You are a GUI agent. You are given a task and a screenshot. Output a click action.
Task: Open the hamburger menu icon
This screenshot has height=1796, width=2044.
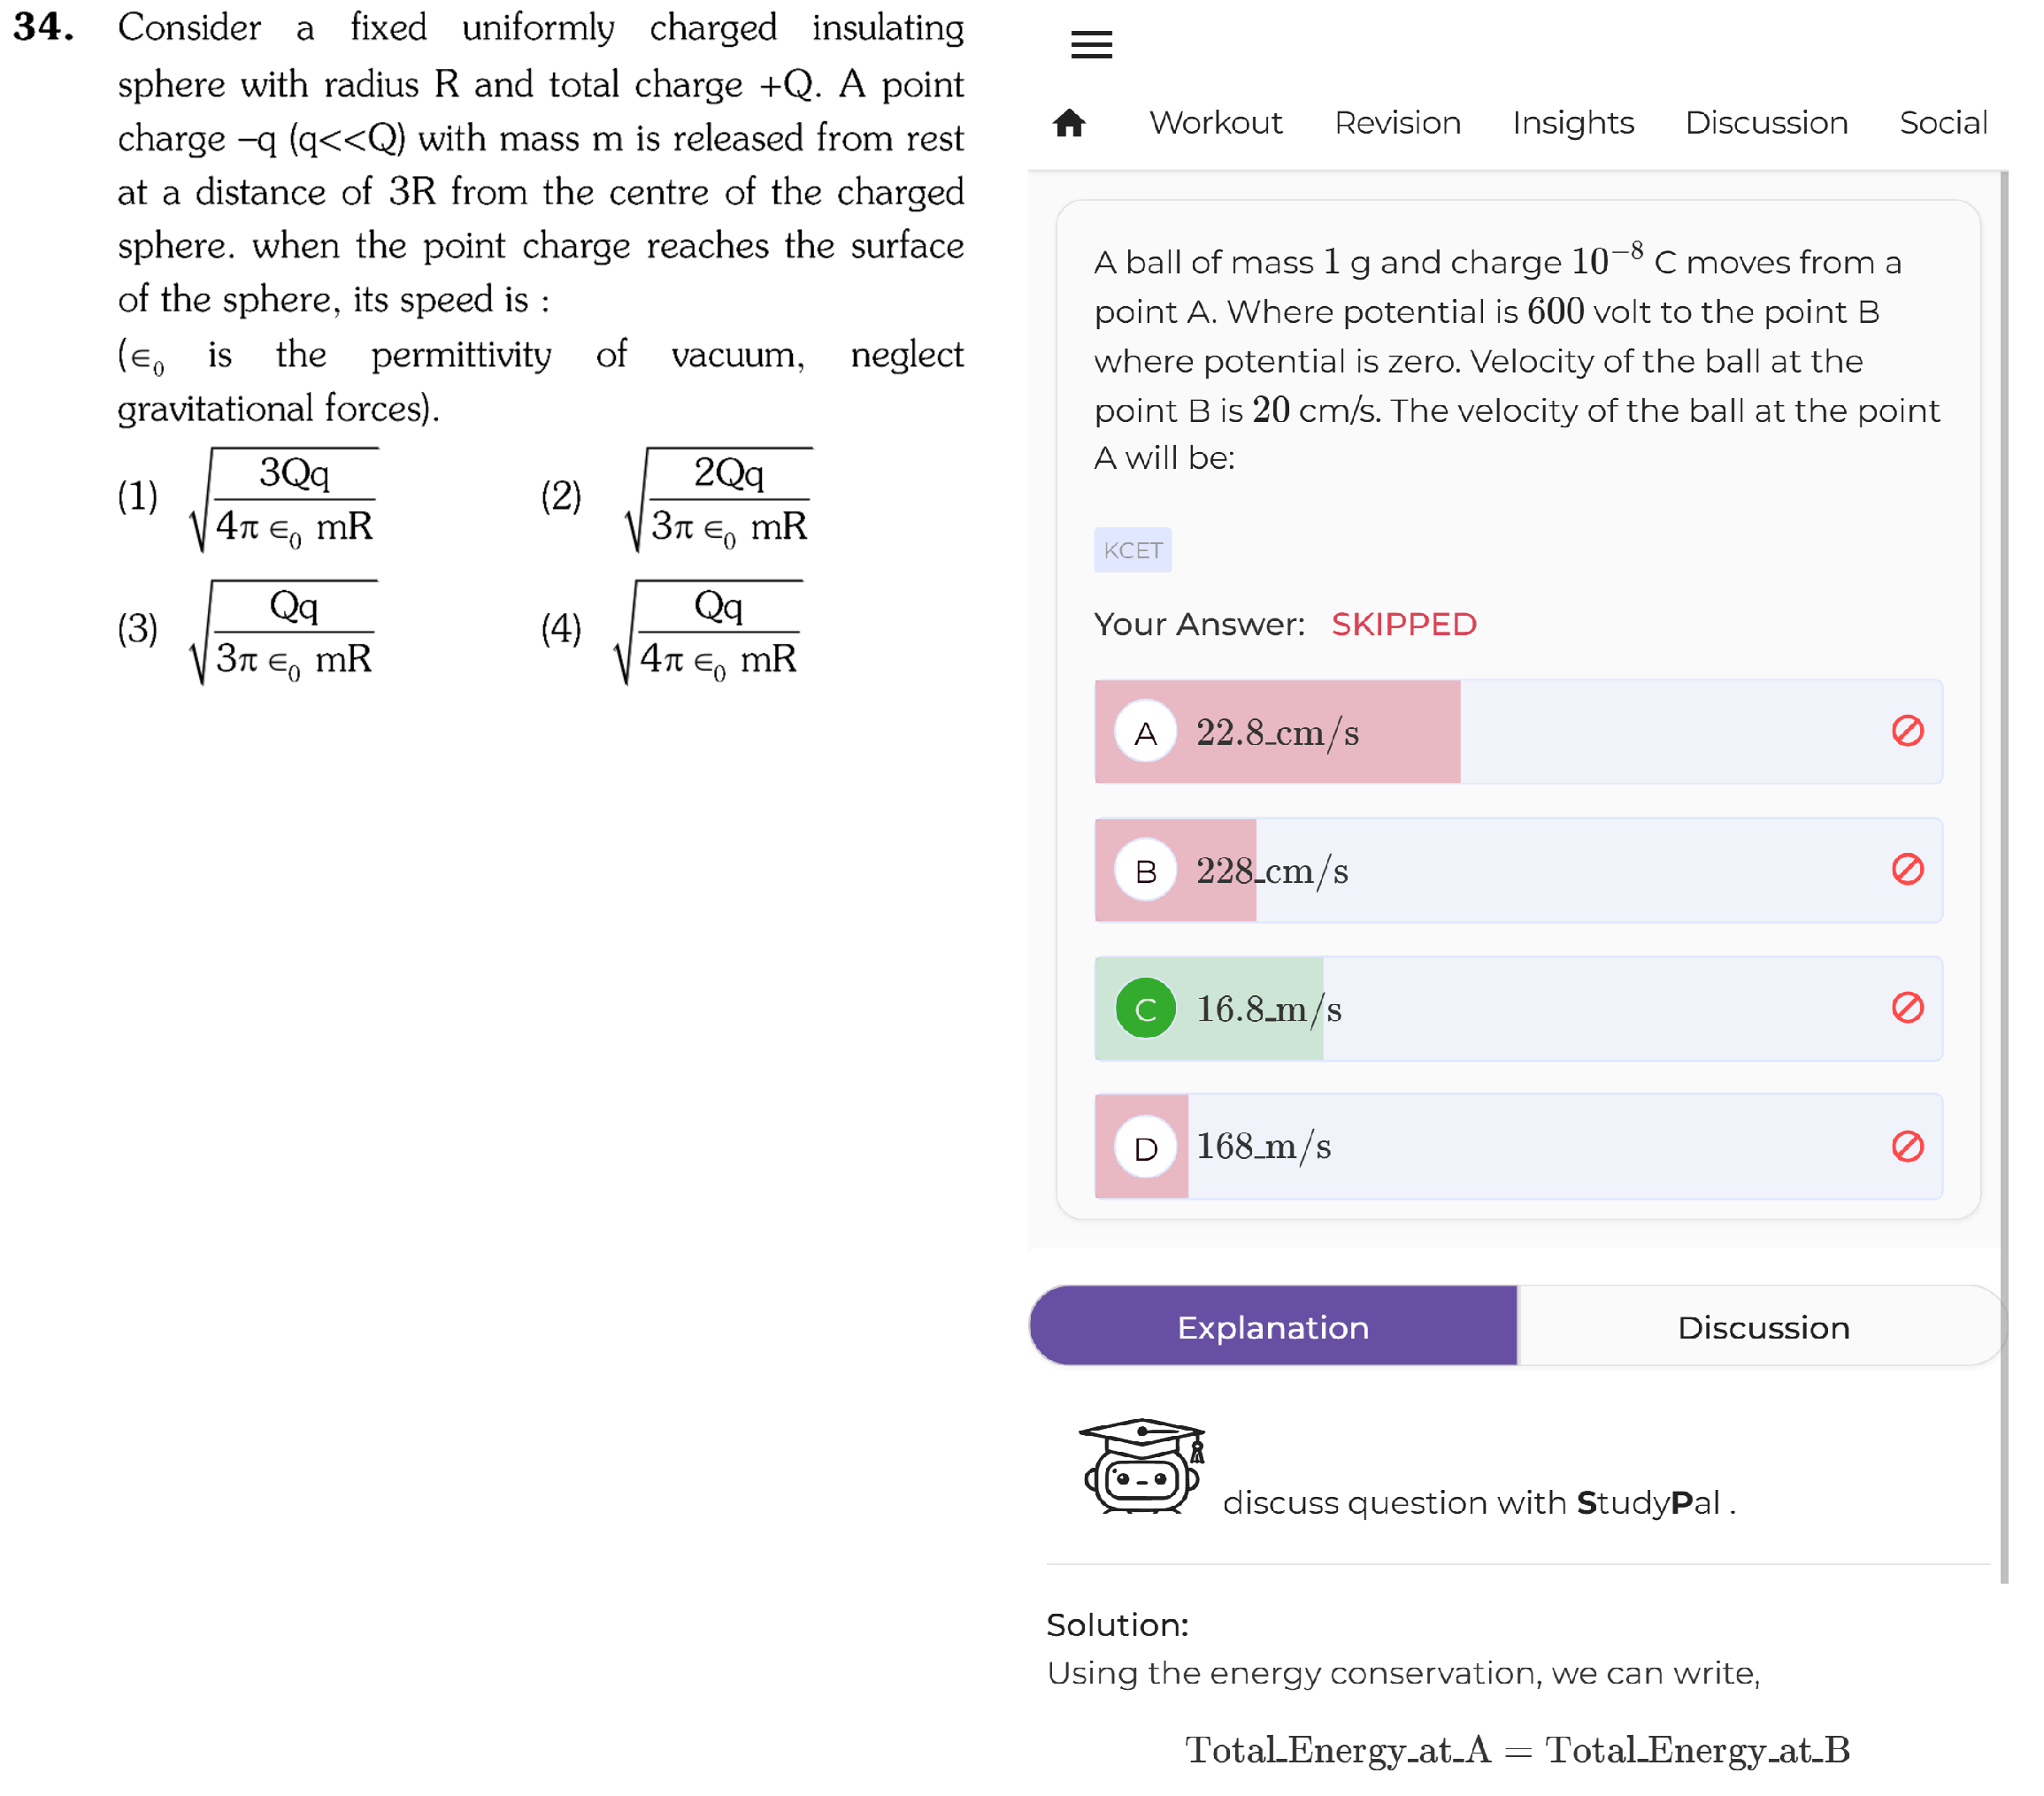click(1091, 44)
